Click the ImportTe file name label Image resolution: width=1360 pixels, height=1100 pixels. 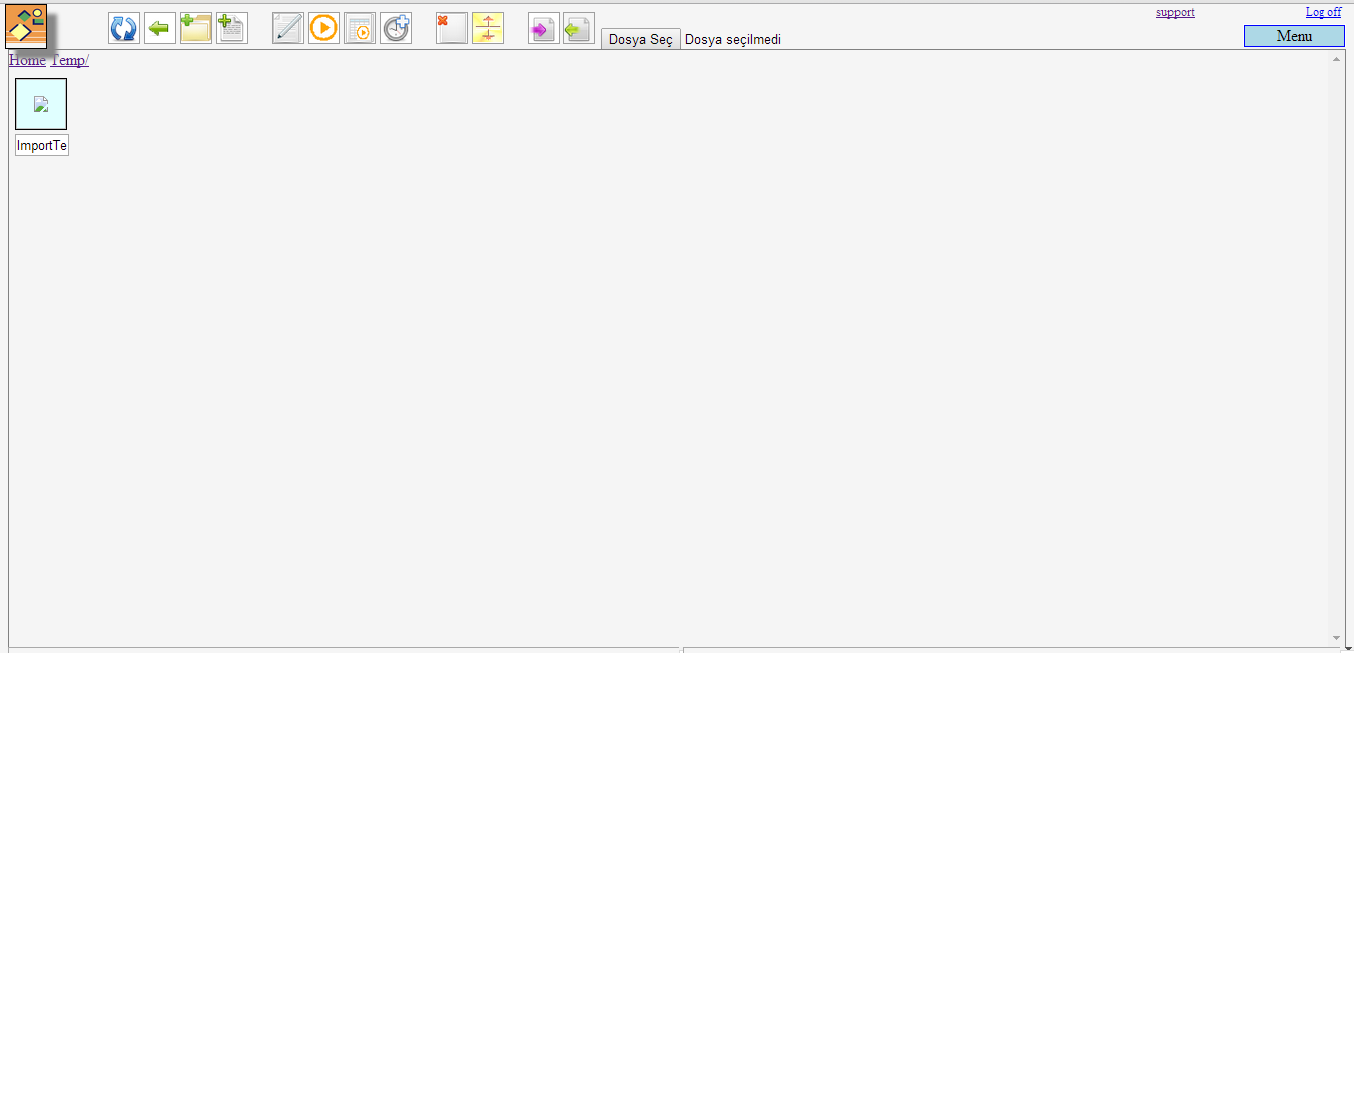coord(42,145)
